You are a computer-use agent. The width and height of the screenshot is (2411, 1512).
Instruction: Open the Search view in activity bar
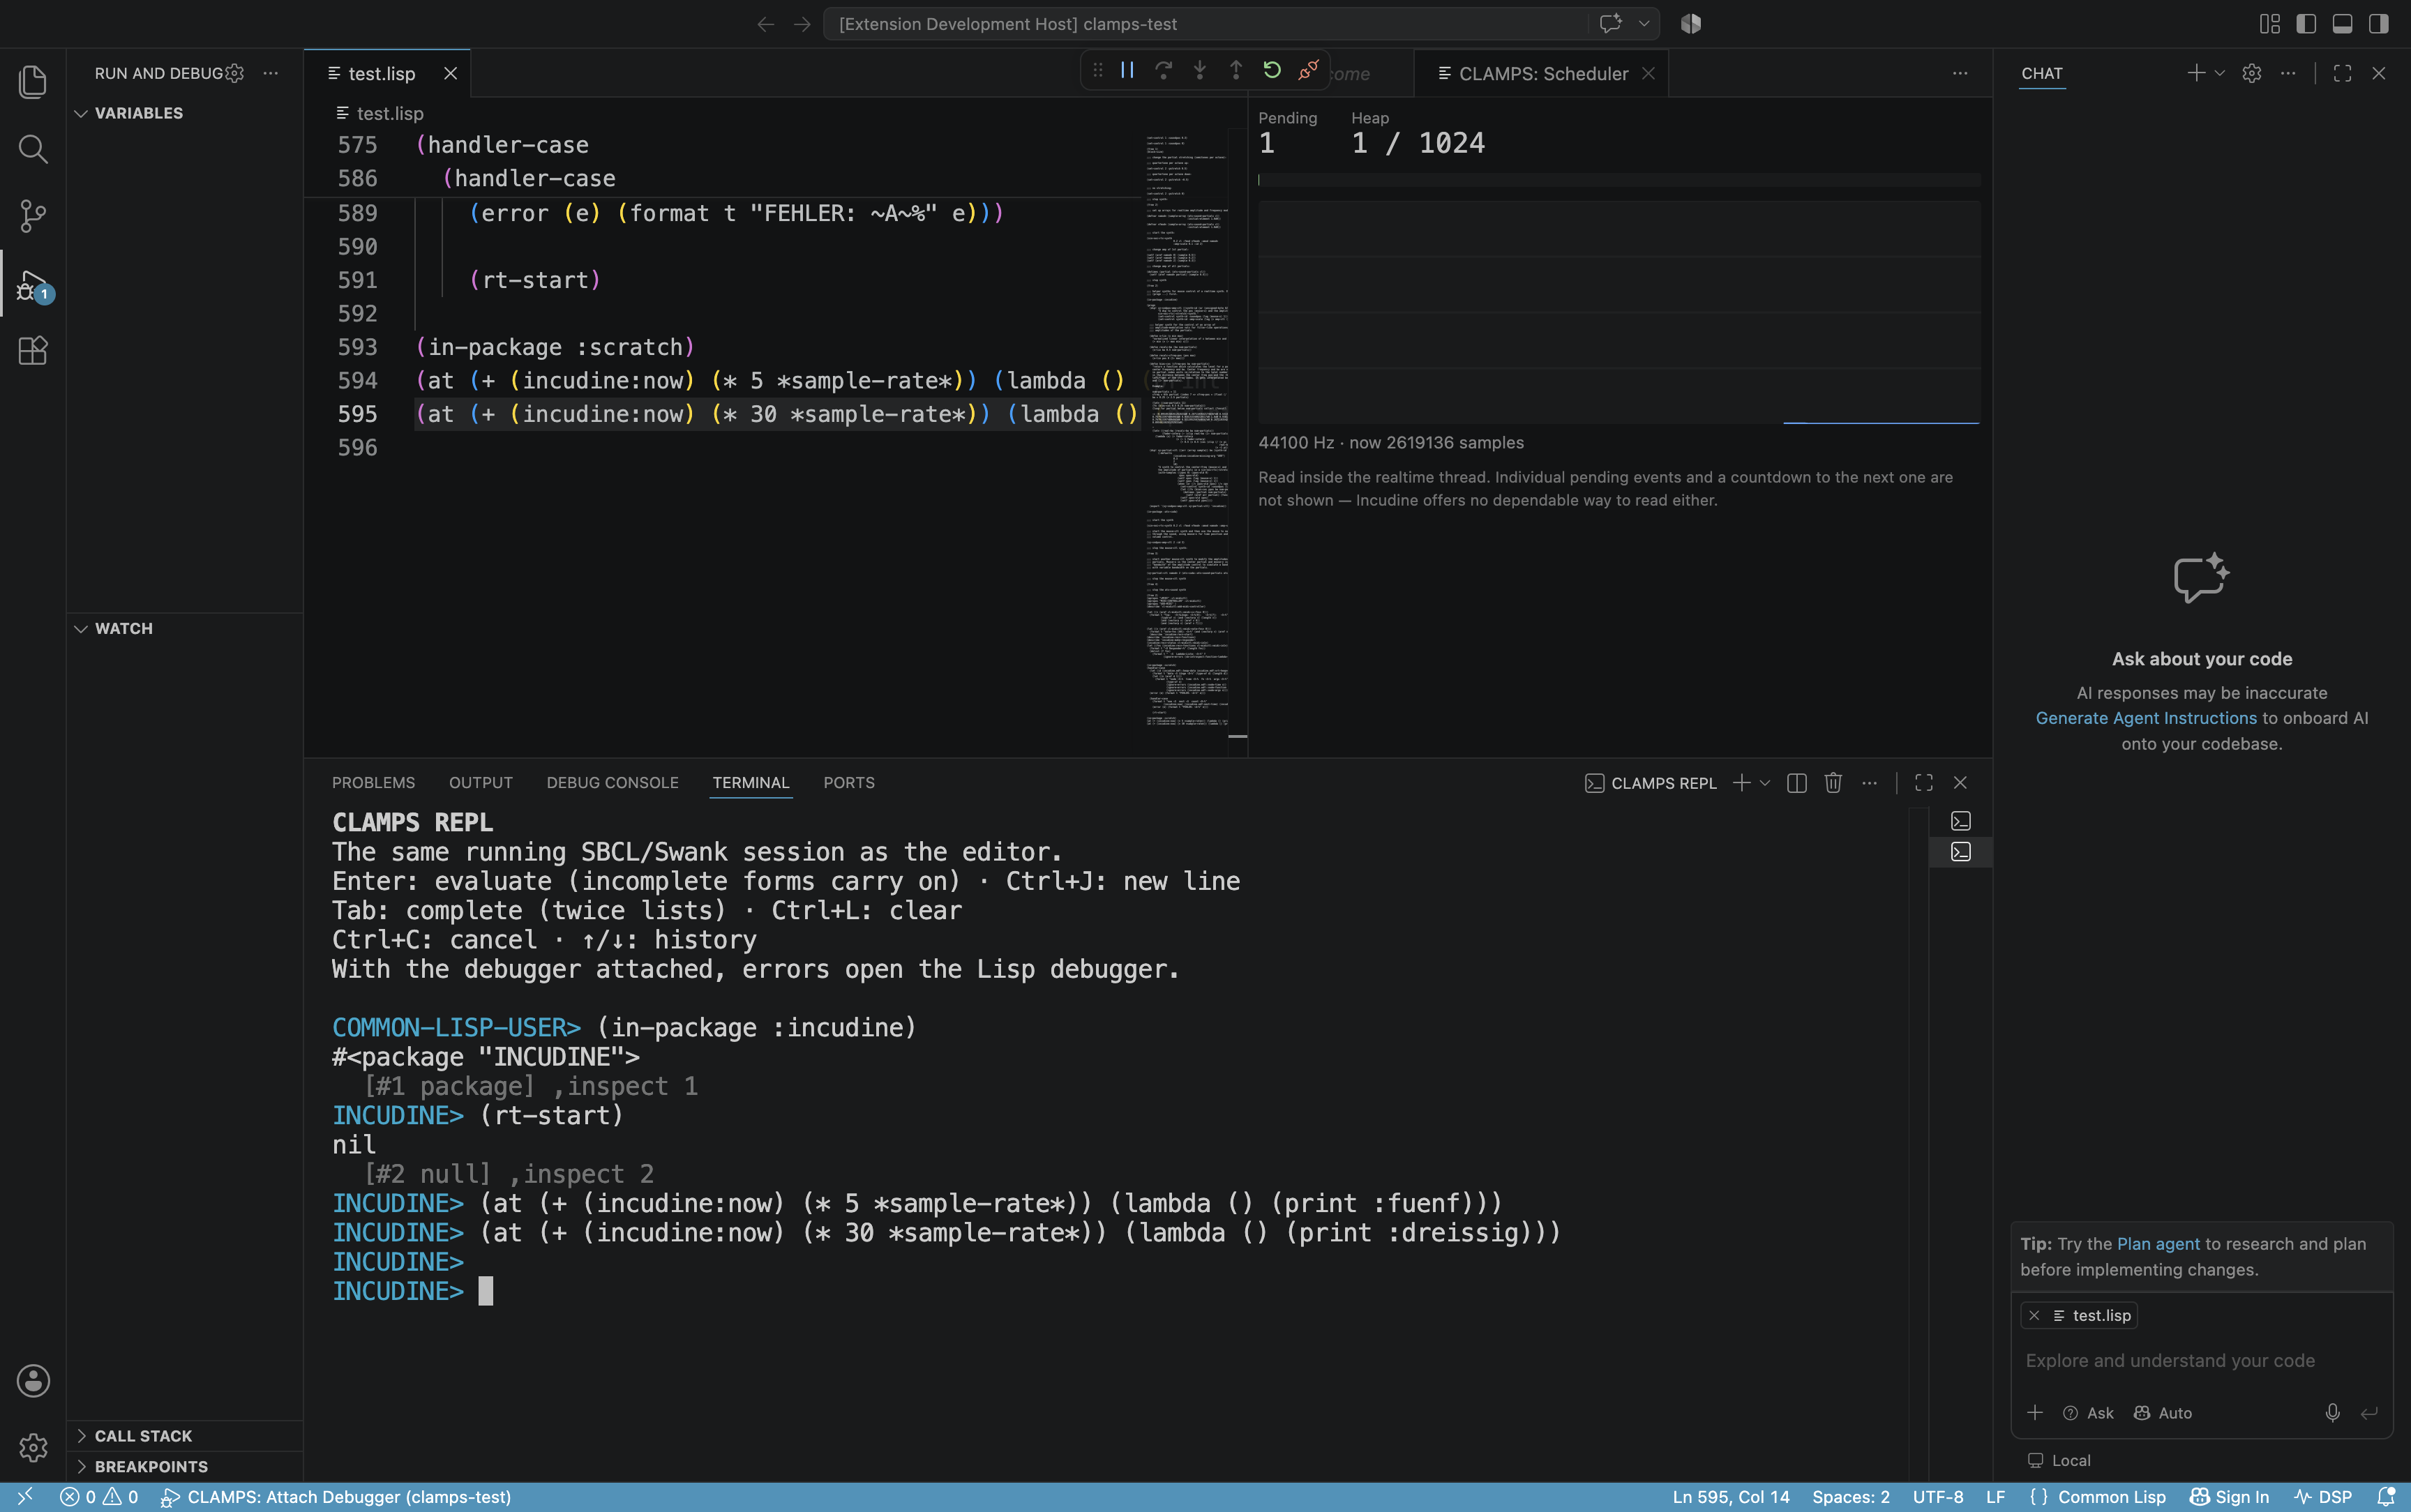(x=33, y=149)
